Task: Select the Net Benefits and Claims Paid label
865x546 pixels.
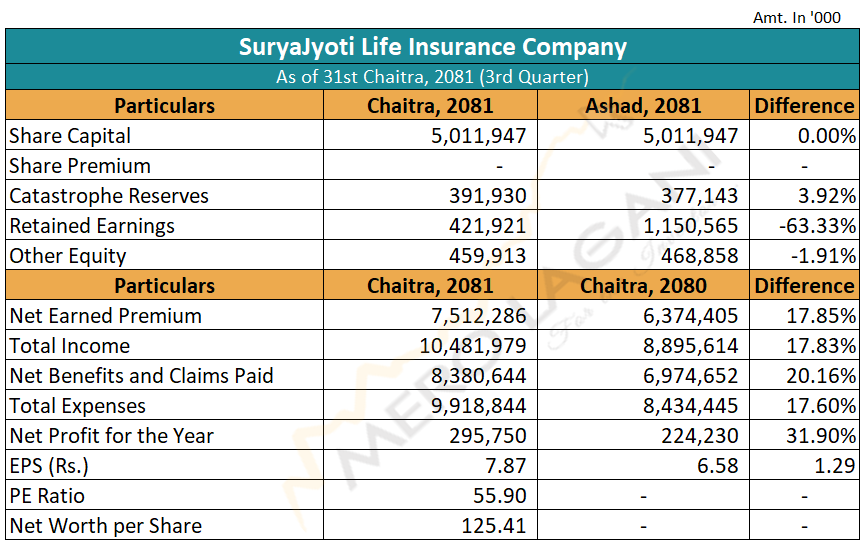Action: [141, 376]
